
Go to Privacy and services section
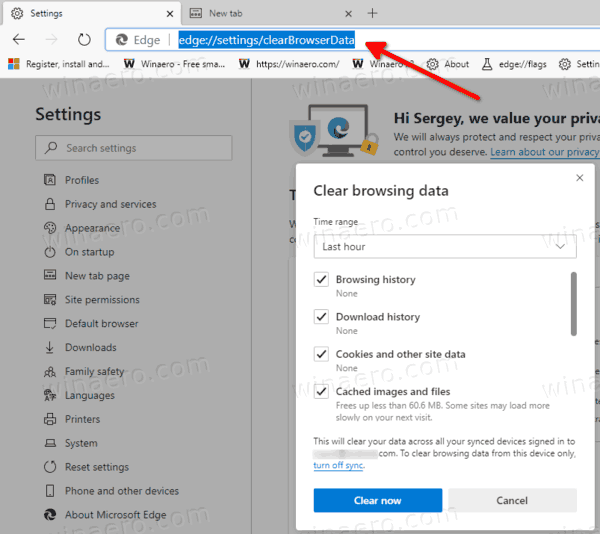[x=111, y=204]
